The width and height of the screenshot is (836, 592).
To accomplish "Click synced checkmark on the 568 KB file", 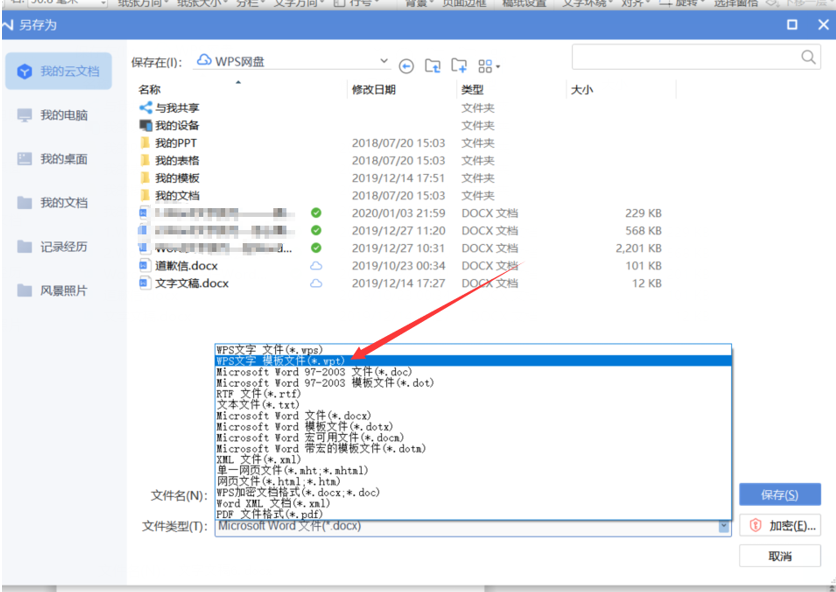I will pos(316,230).
